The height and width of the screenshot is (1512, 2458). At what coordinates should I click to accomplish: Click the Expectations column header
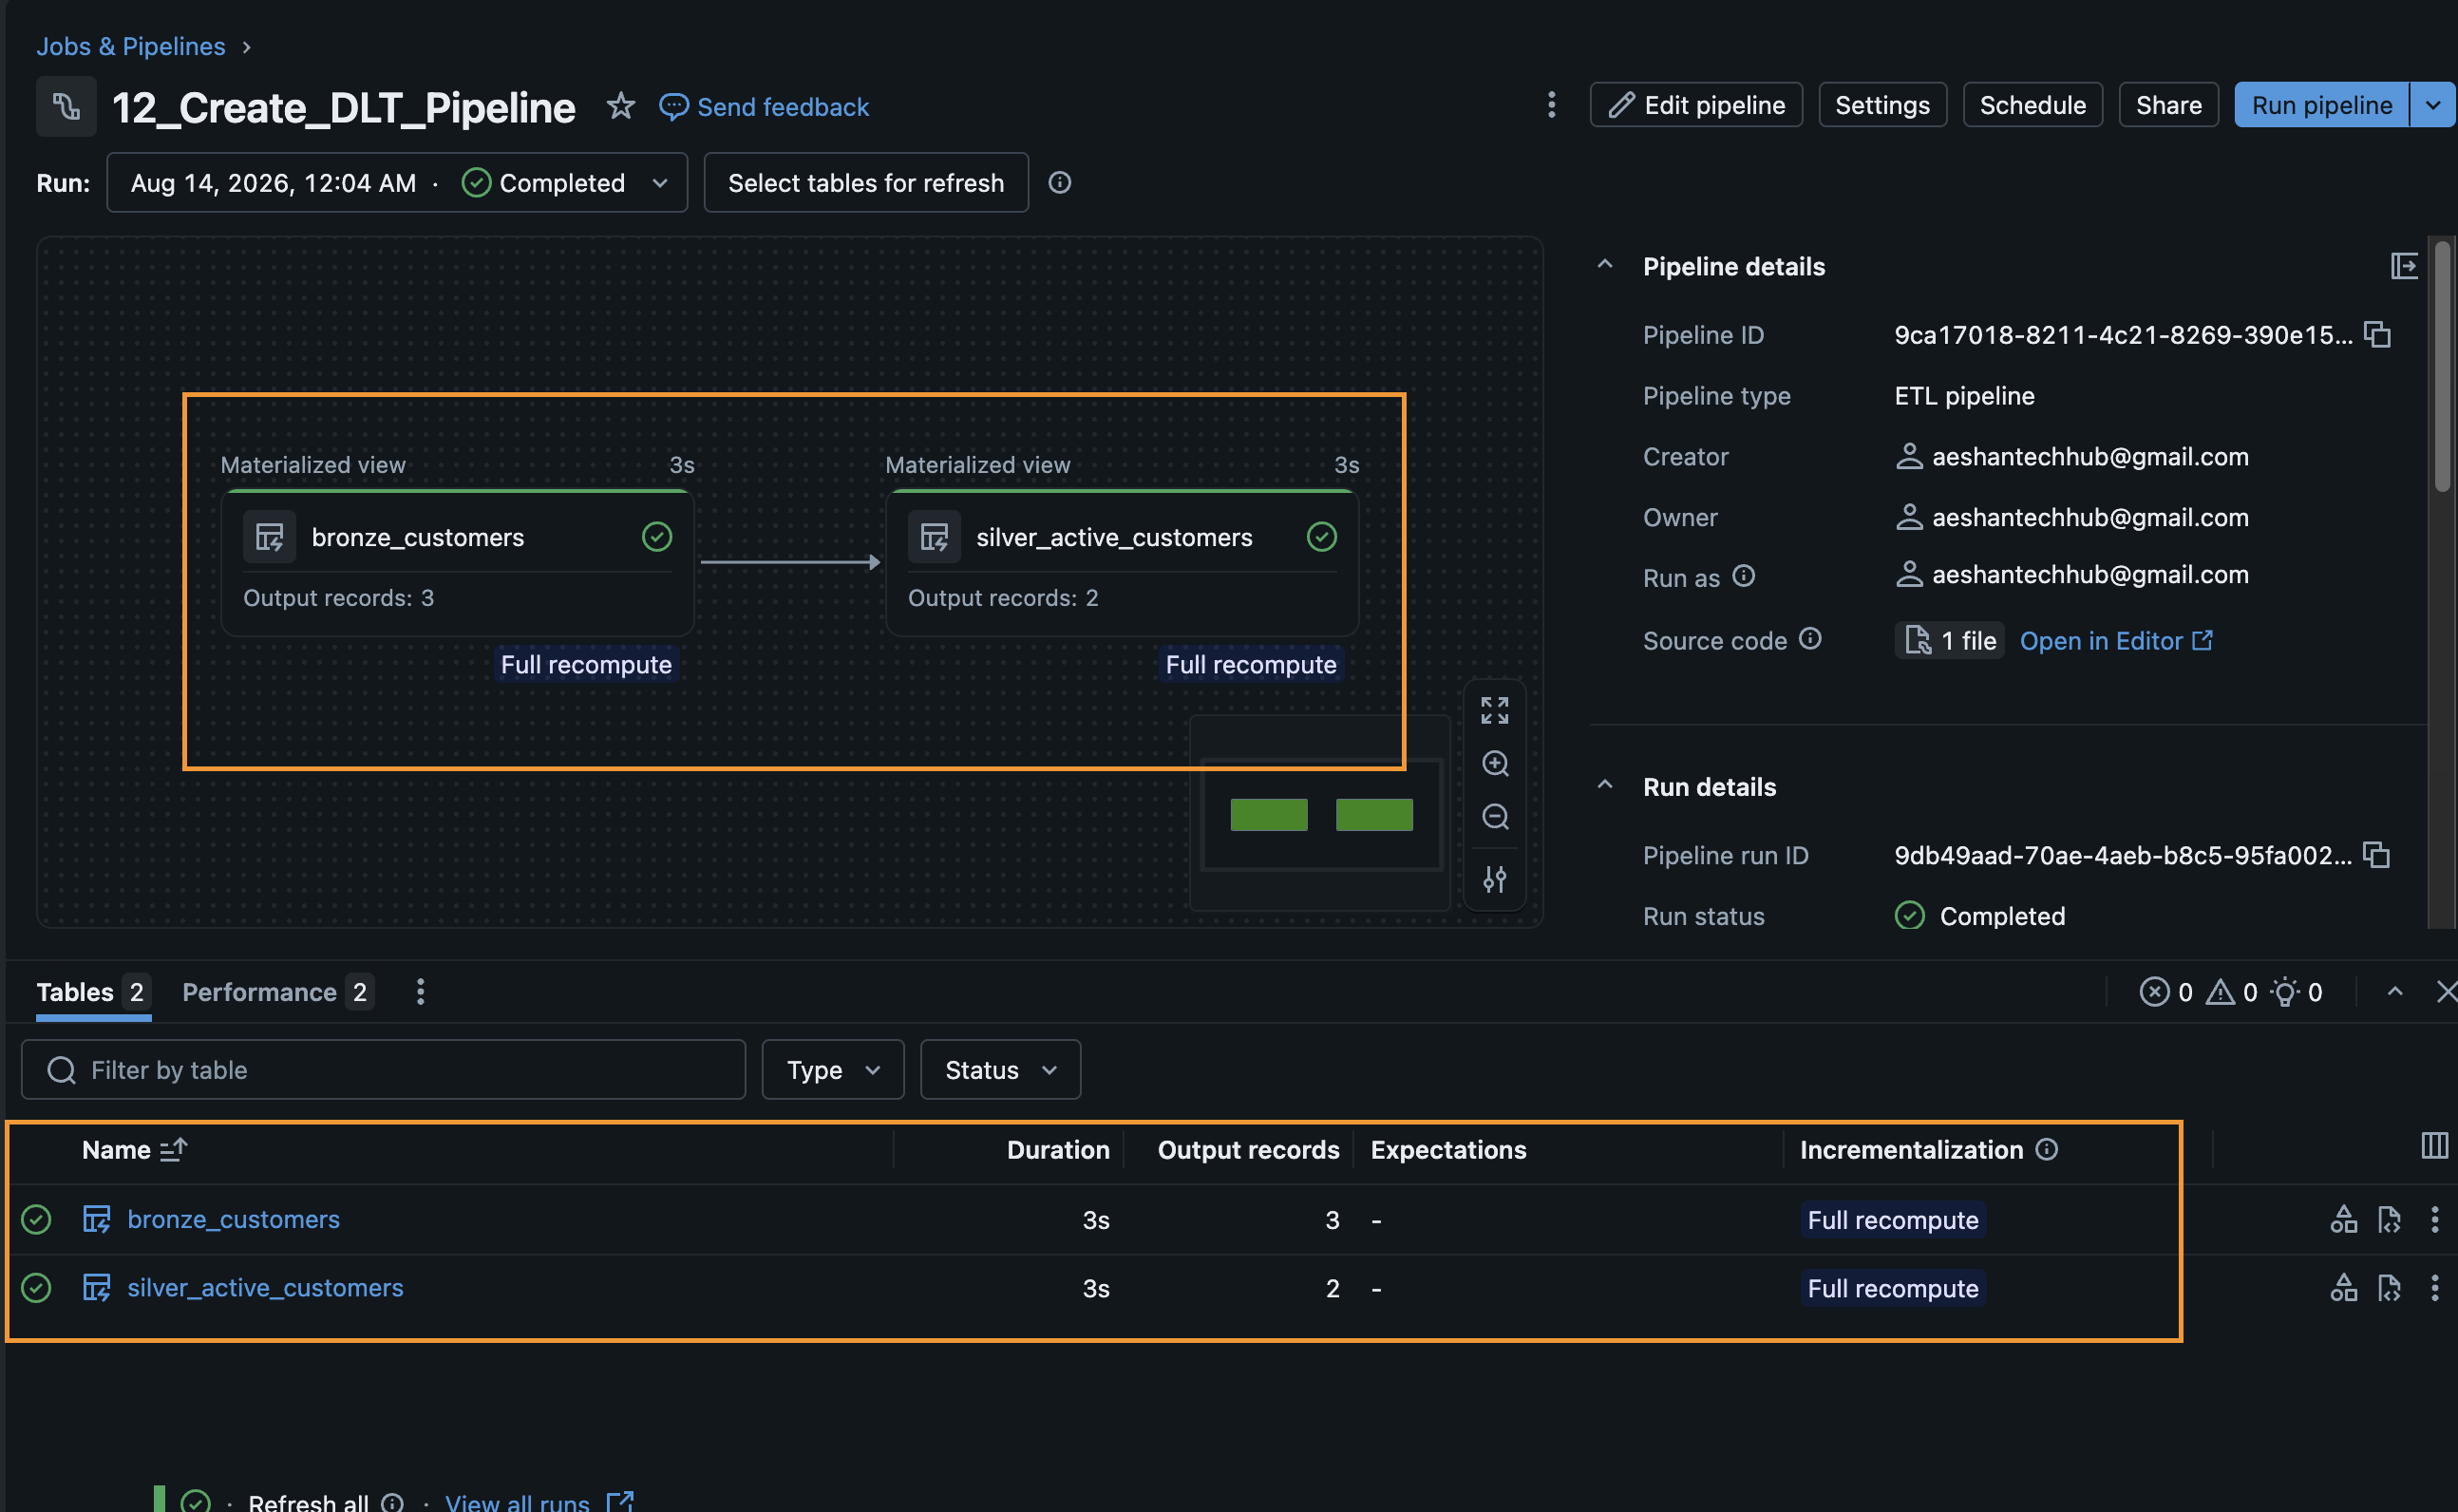coord(1448,1150)
